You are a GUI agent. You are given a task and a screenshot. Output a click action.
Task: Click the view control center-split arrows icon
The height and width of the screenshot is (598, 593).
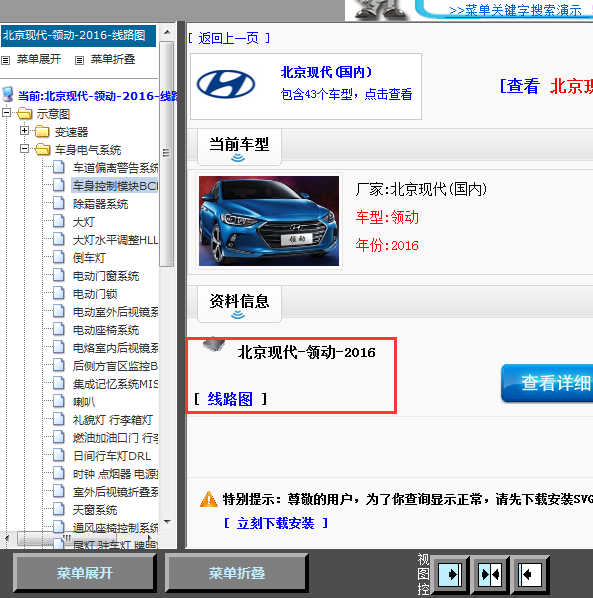pos(490,574)
